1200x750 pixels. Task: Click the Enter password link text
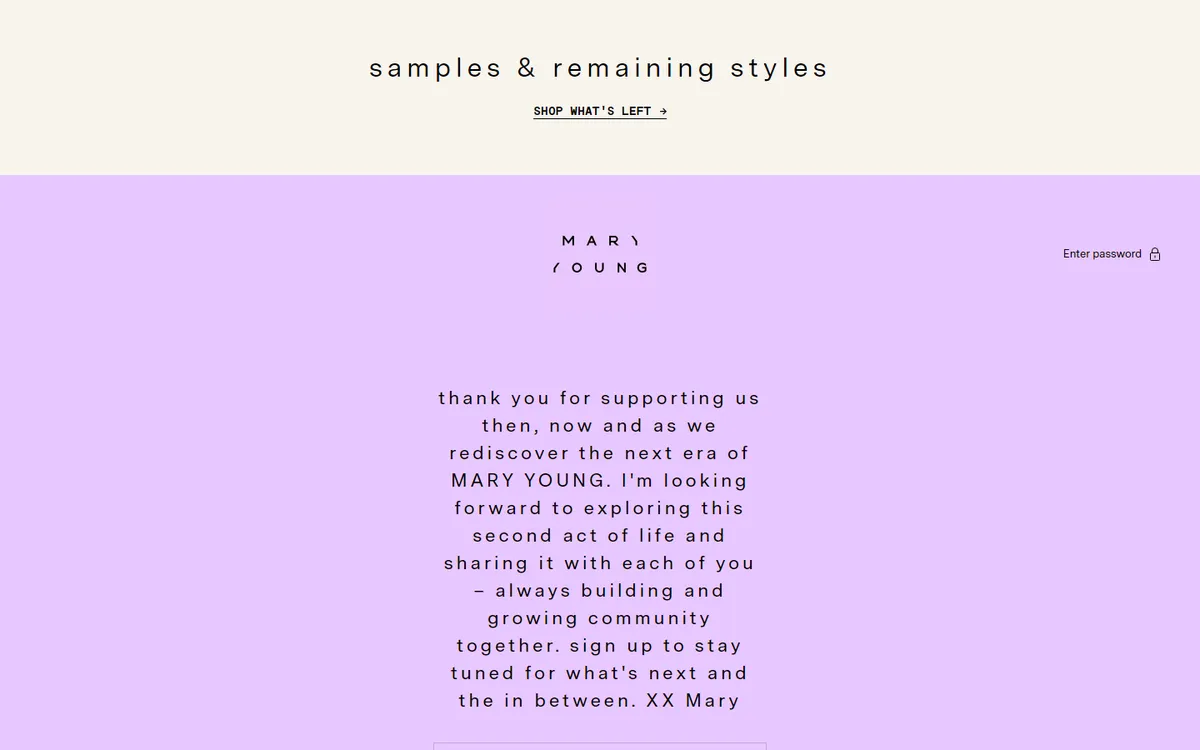(1101, 254)
